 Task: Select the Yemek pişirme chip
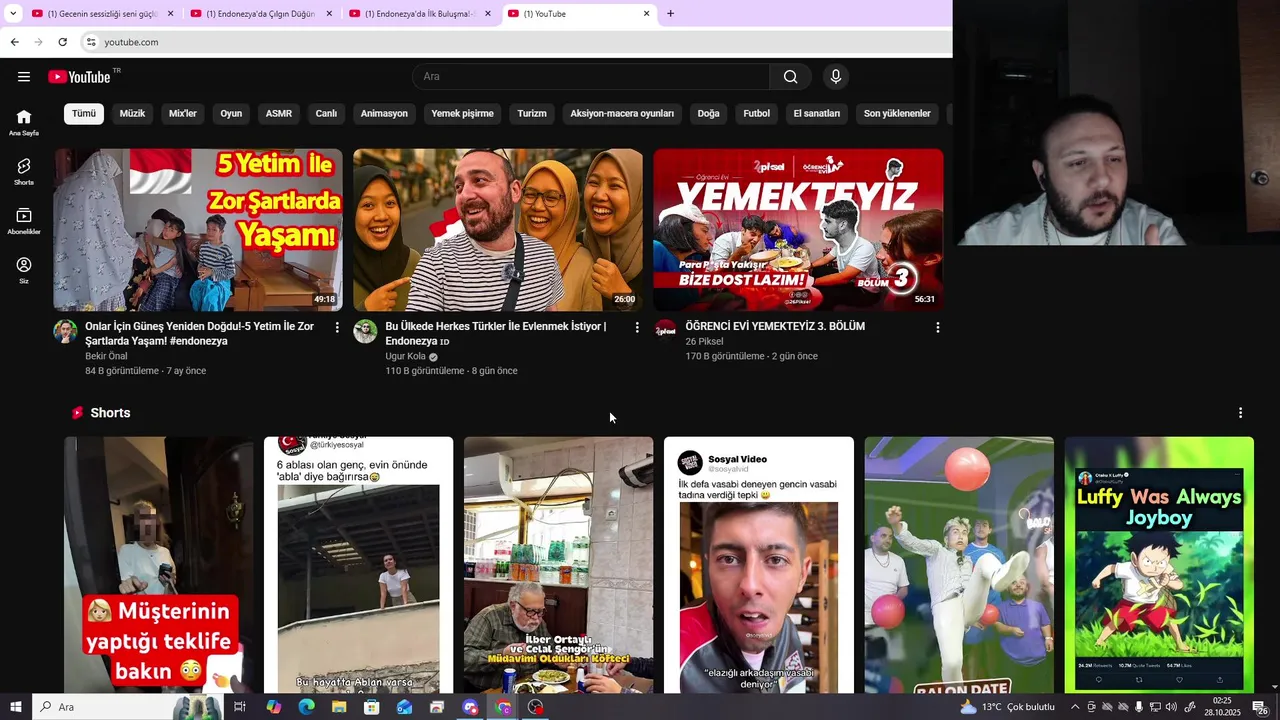pyautogui.click(x=462, y=113)
